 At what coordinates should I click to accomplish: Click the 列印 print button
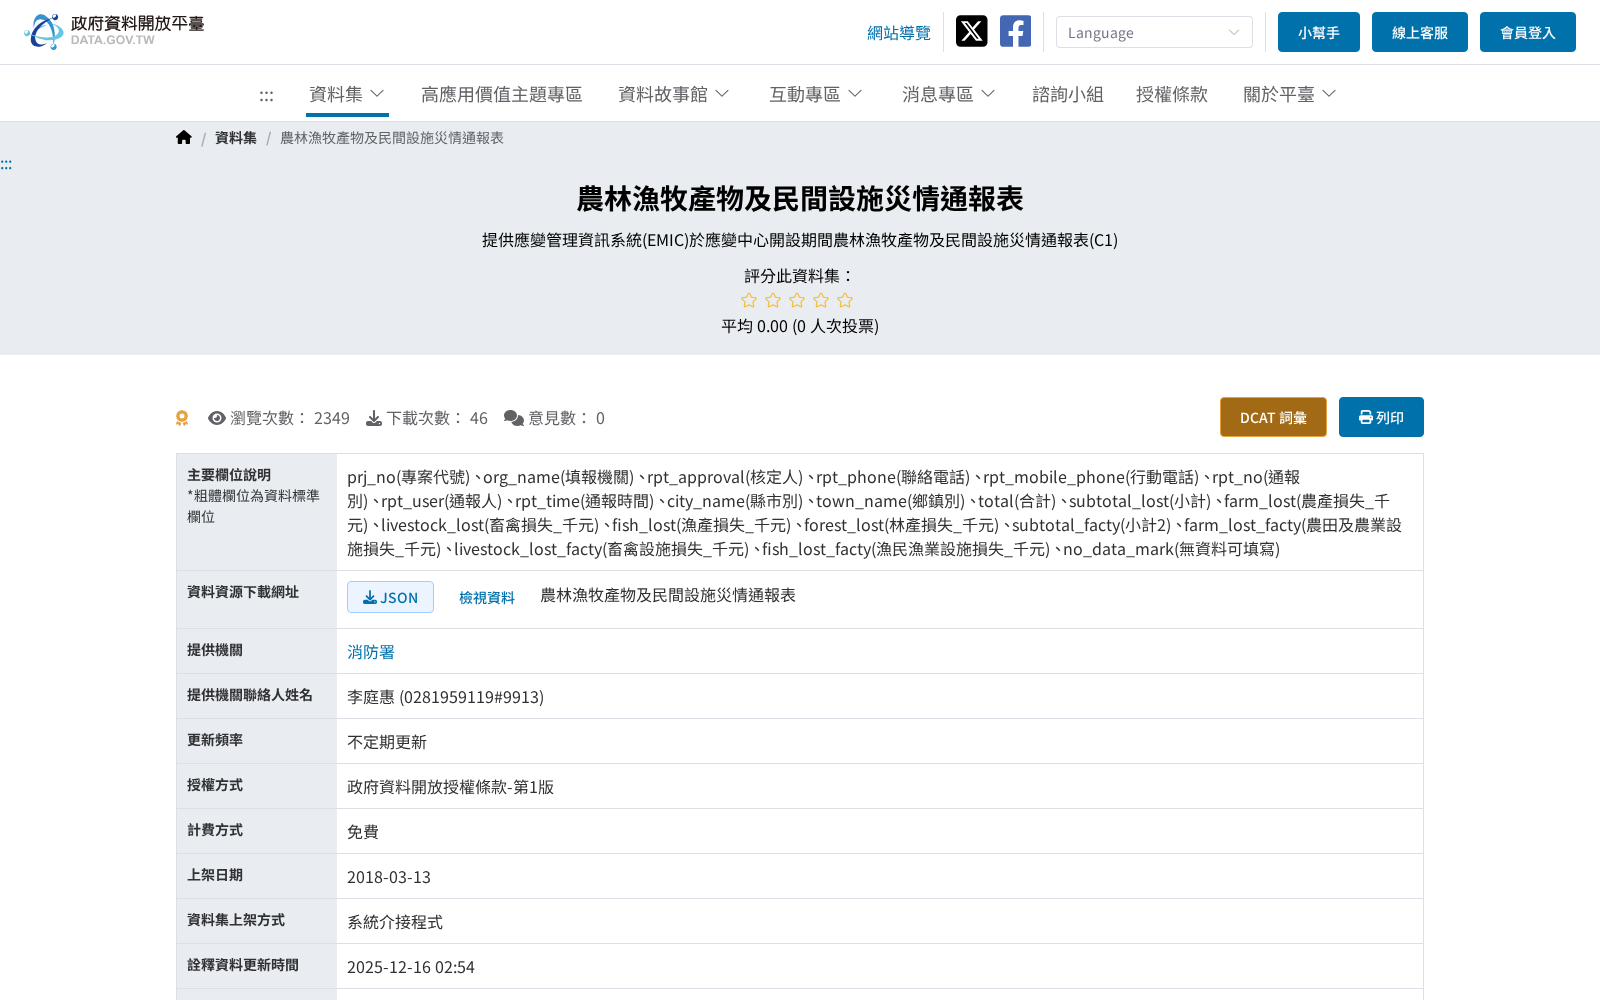click(x=1381, y=417)
